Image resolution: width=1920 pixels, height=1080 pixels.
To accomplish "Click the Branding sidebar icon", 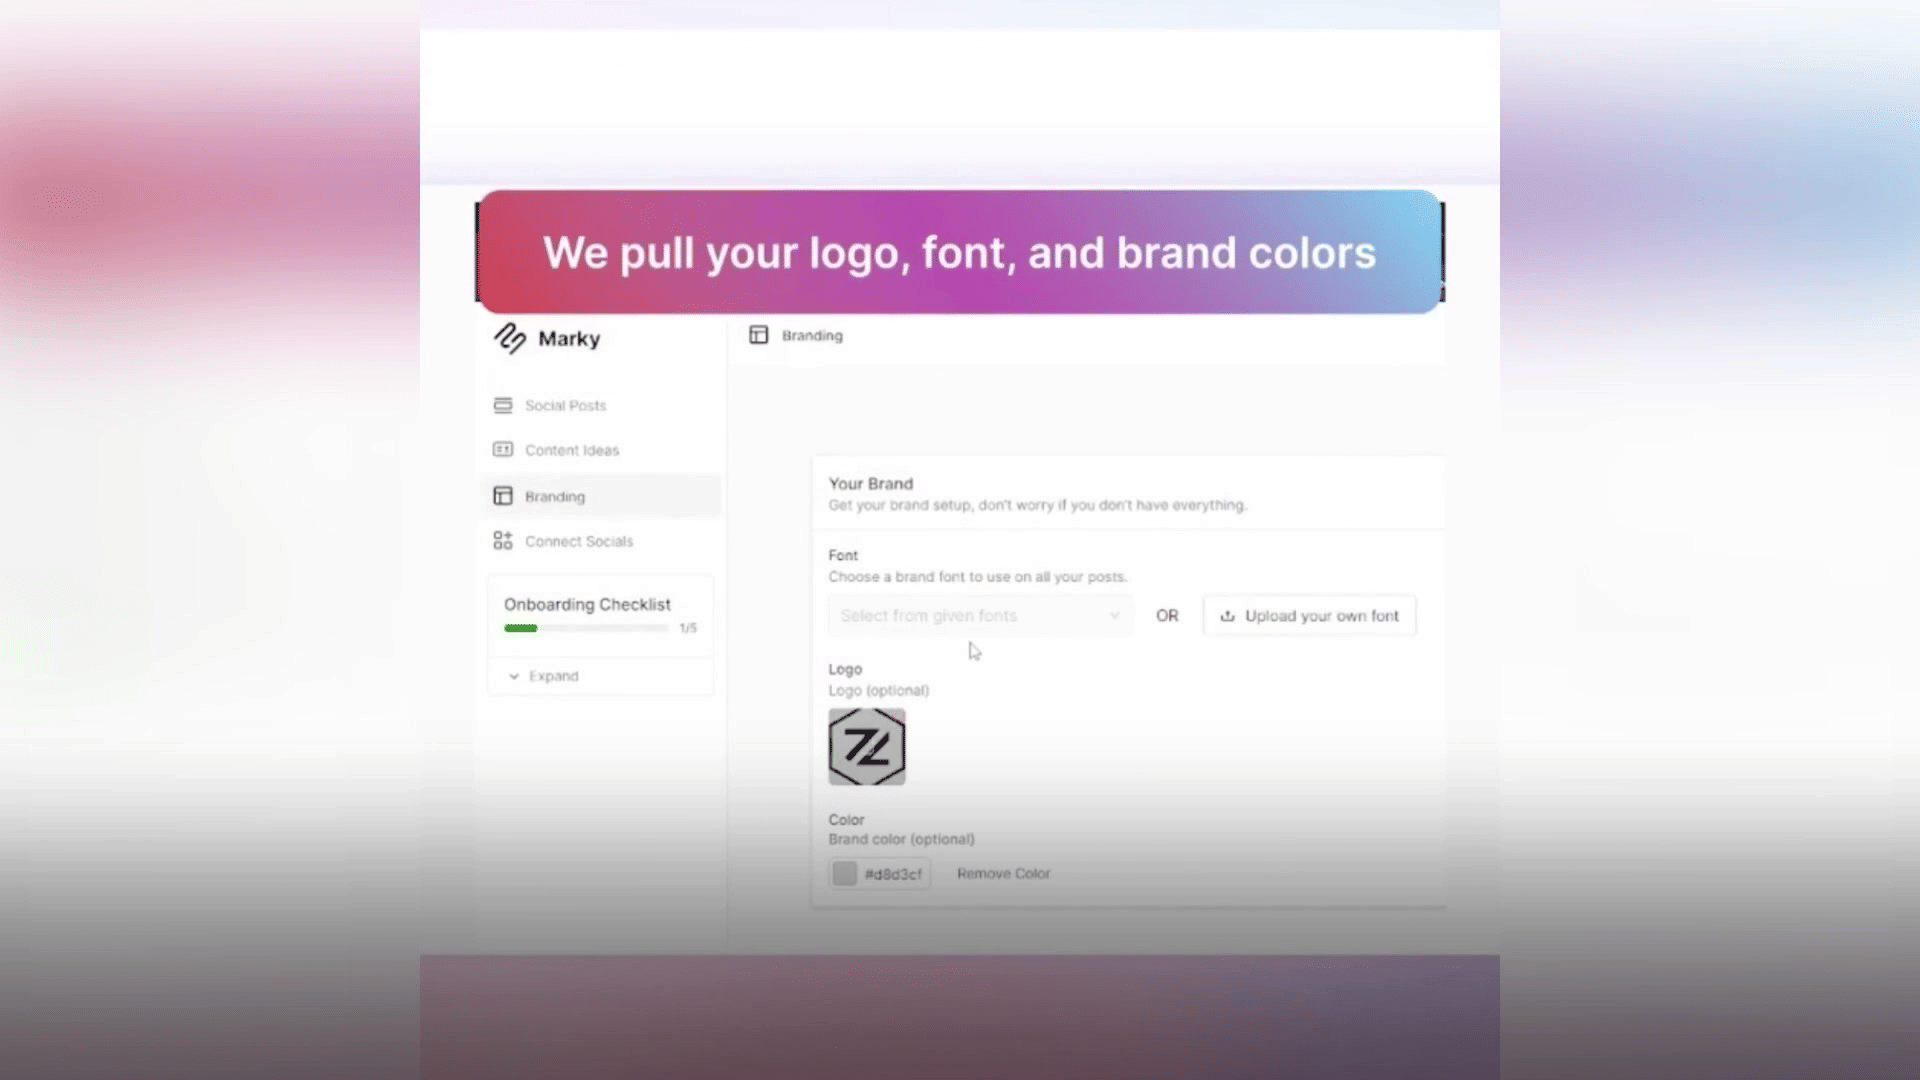I will 503,496.
